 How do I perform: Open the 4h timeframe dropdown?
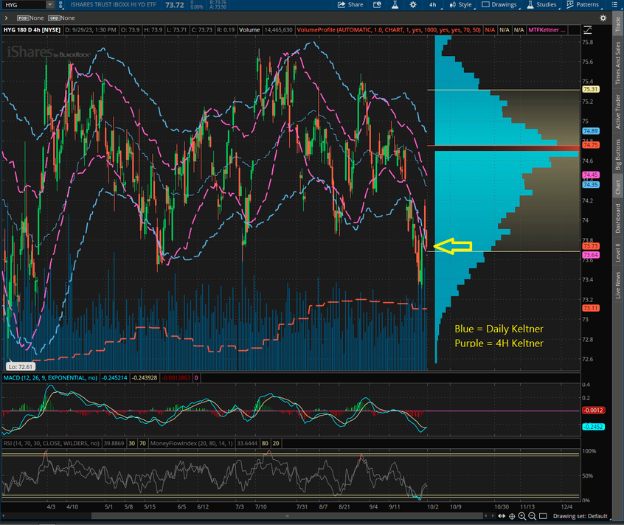click(434, 5)
